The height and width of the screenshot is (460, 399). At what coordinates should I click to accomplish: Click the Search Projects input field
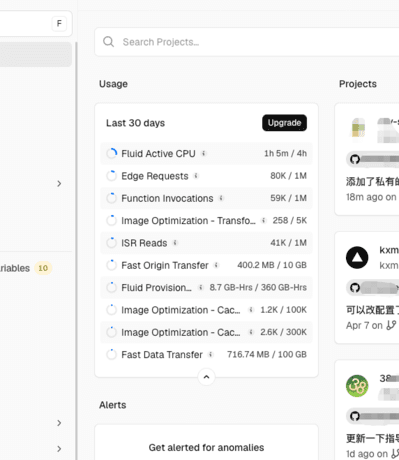click(x=247, y=42)
